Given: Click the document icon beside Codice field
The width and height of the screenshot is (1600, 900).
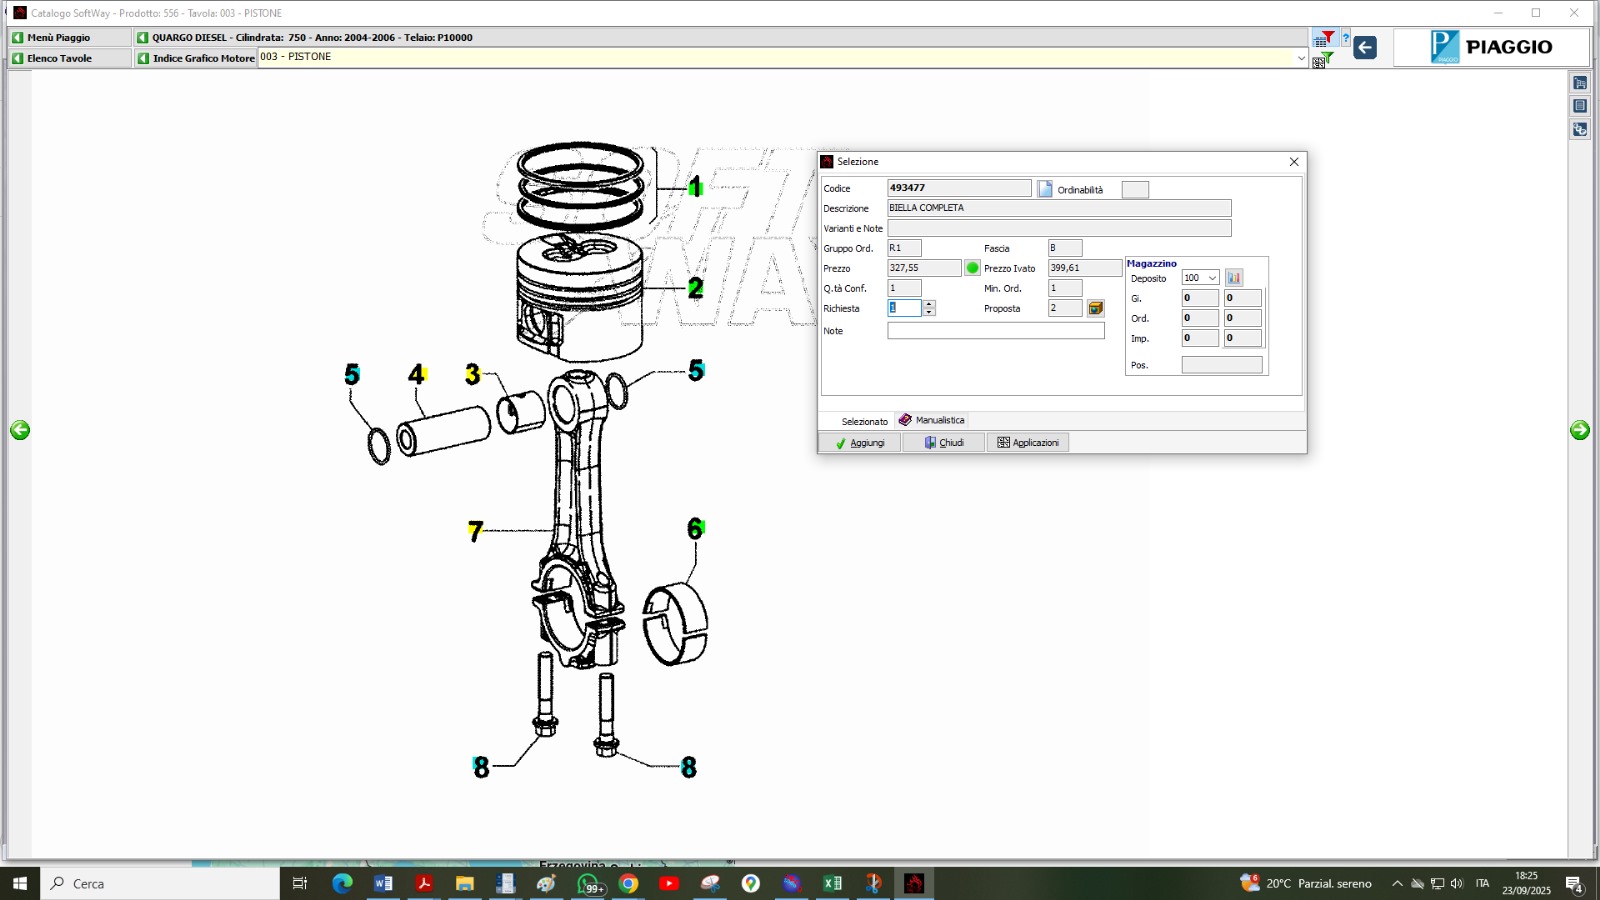Looking at the screenshot, I should (1045, 189).
